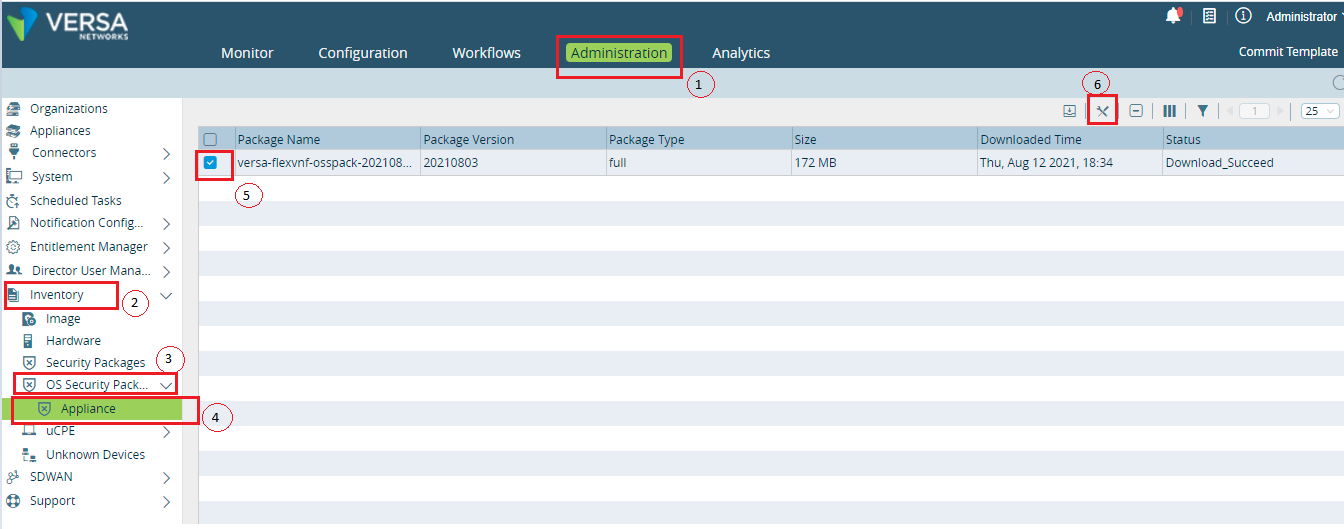
Task: Switch to the Analytics tab
Action: [741, 53]
